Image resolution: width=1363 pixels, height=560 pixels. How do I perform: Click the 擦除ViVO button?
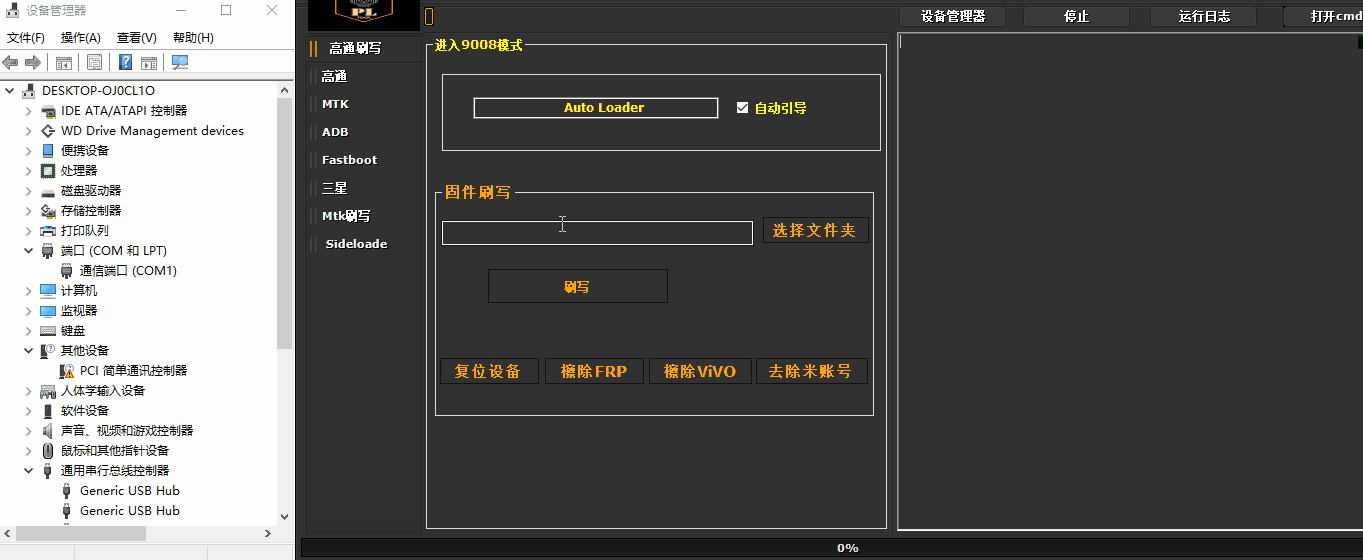pyautogui.click(x=700, y=371)
